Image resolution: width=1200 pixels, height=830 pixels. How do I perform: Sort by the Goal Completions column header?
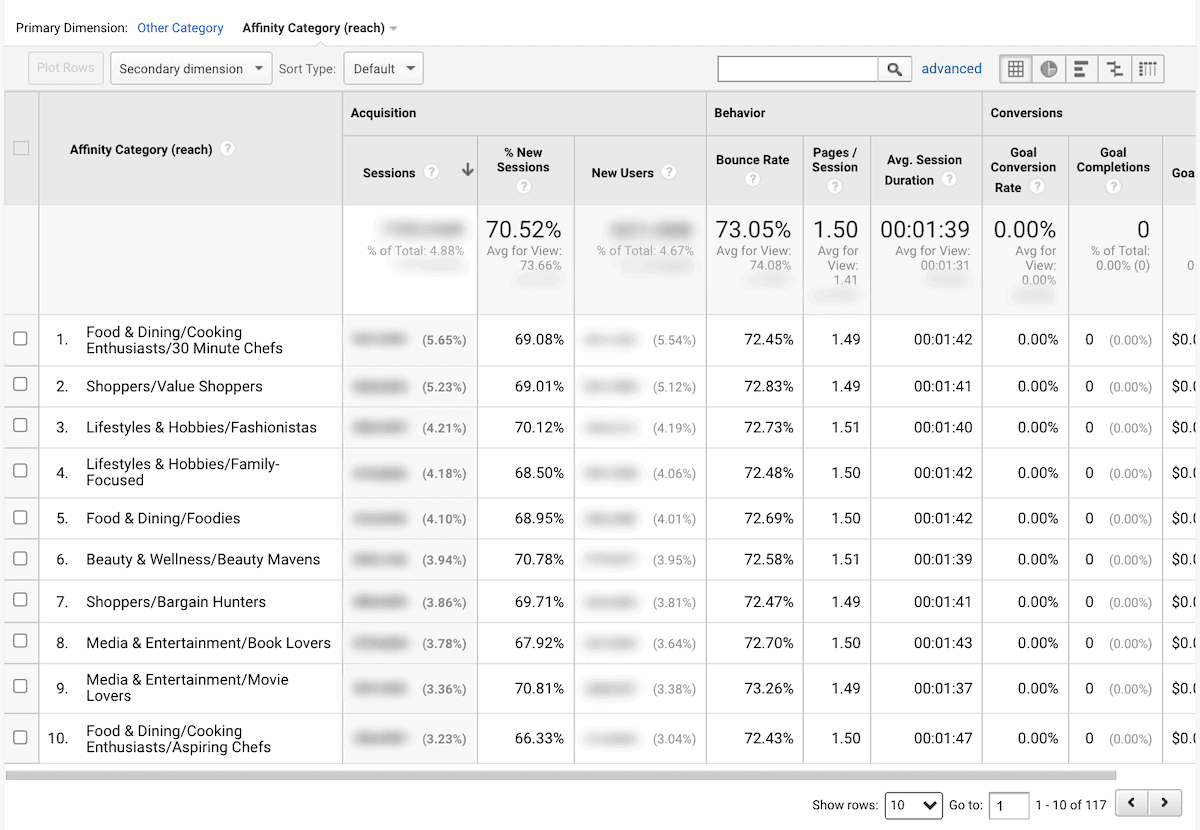(x=1113, y=160)
